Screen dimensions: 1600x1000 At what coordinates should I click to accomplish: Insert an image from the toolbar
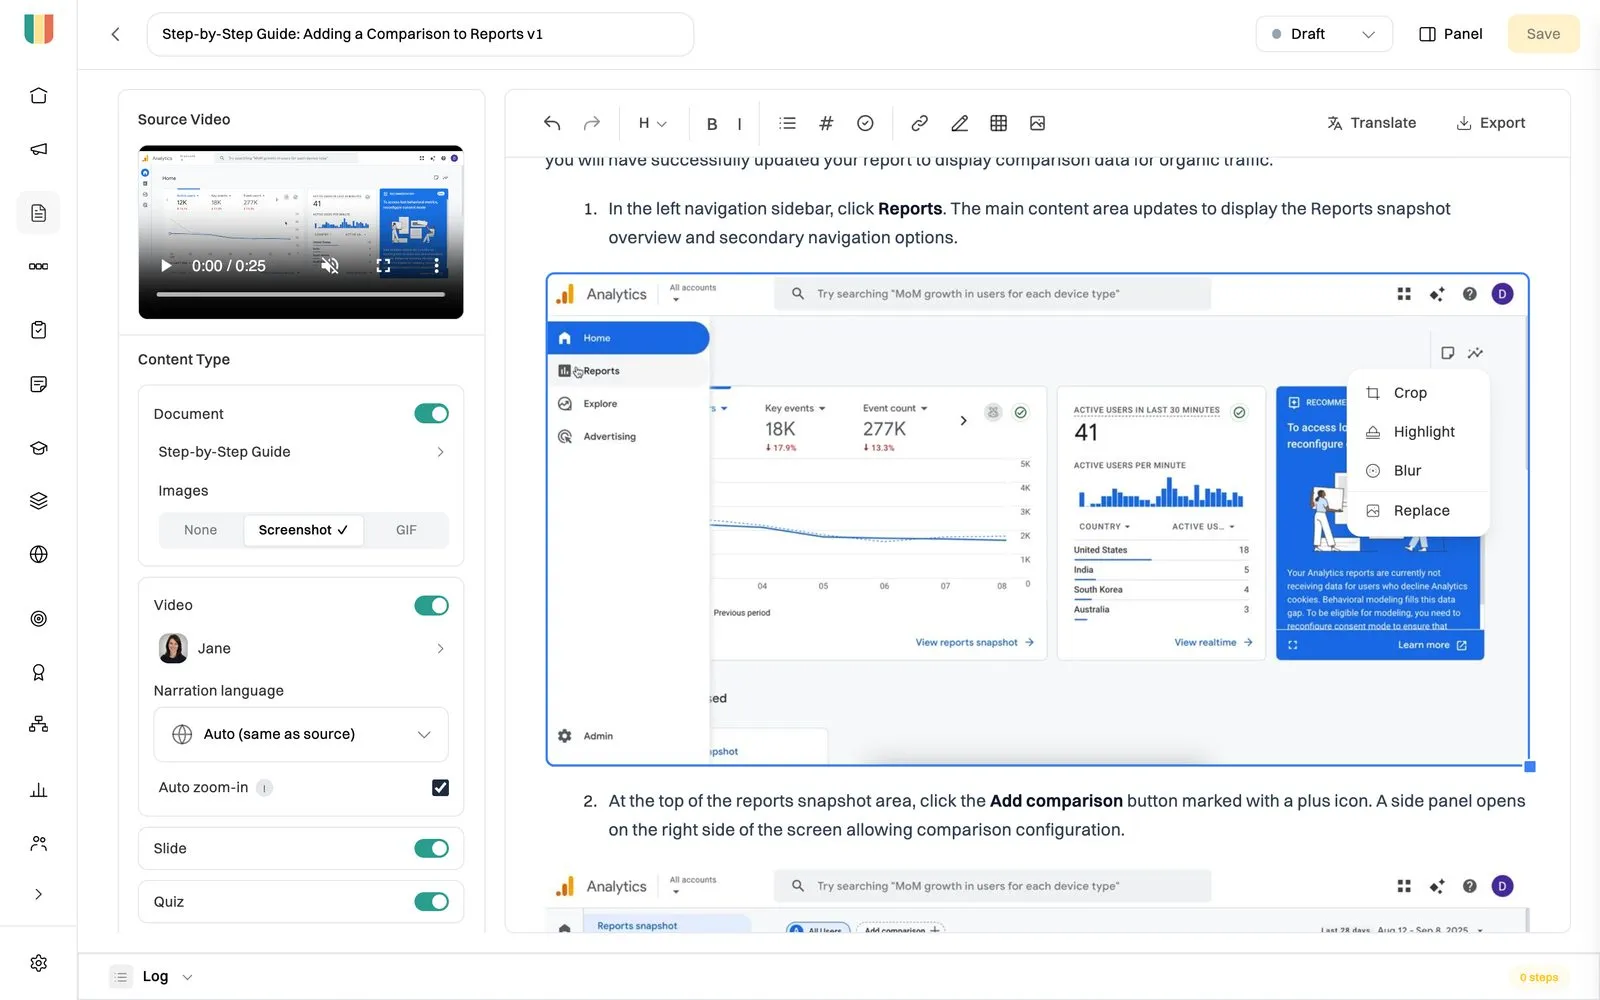click(1037, 123)
